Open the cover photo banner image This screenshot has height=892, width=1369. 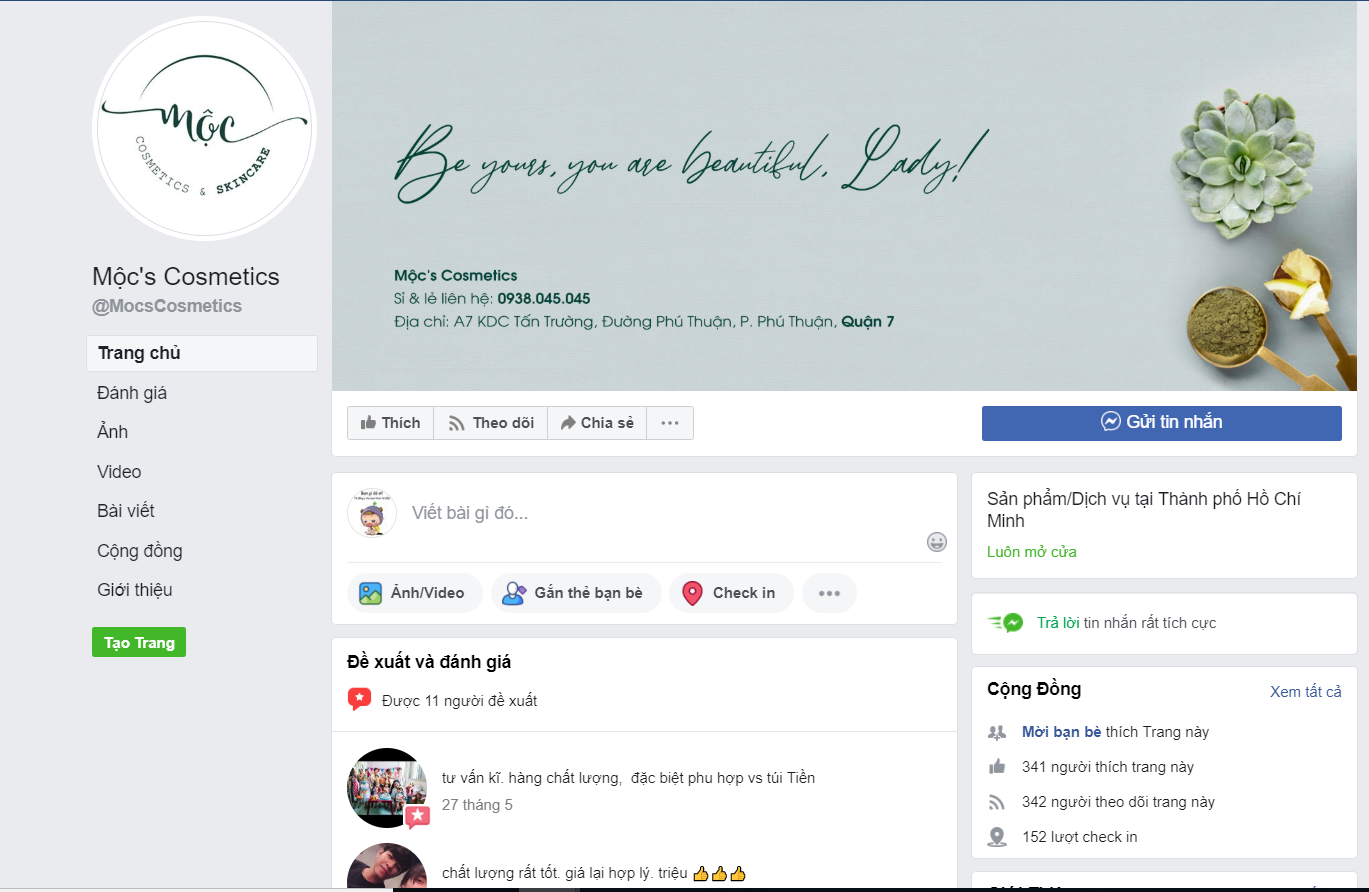[x=844, y=196]
